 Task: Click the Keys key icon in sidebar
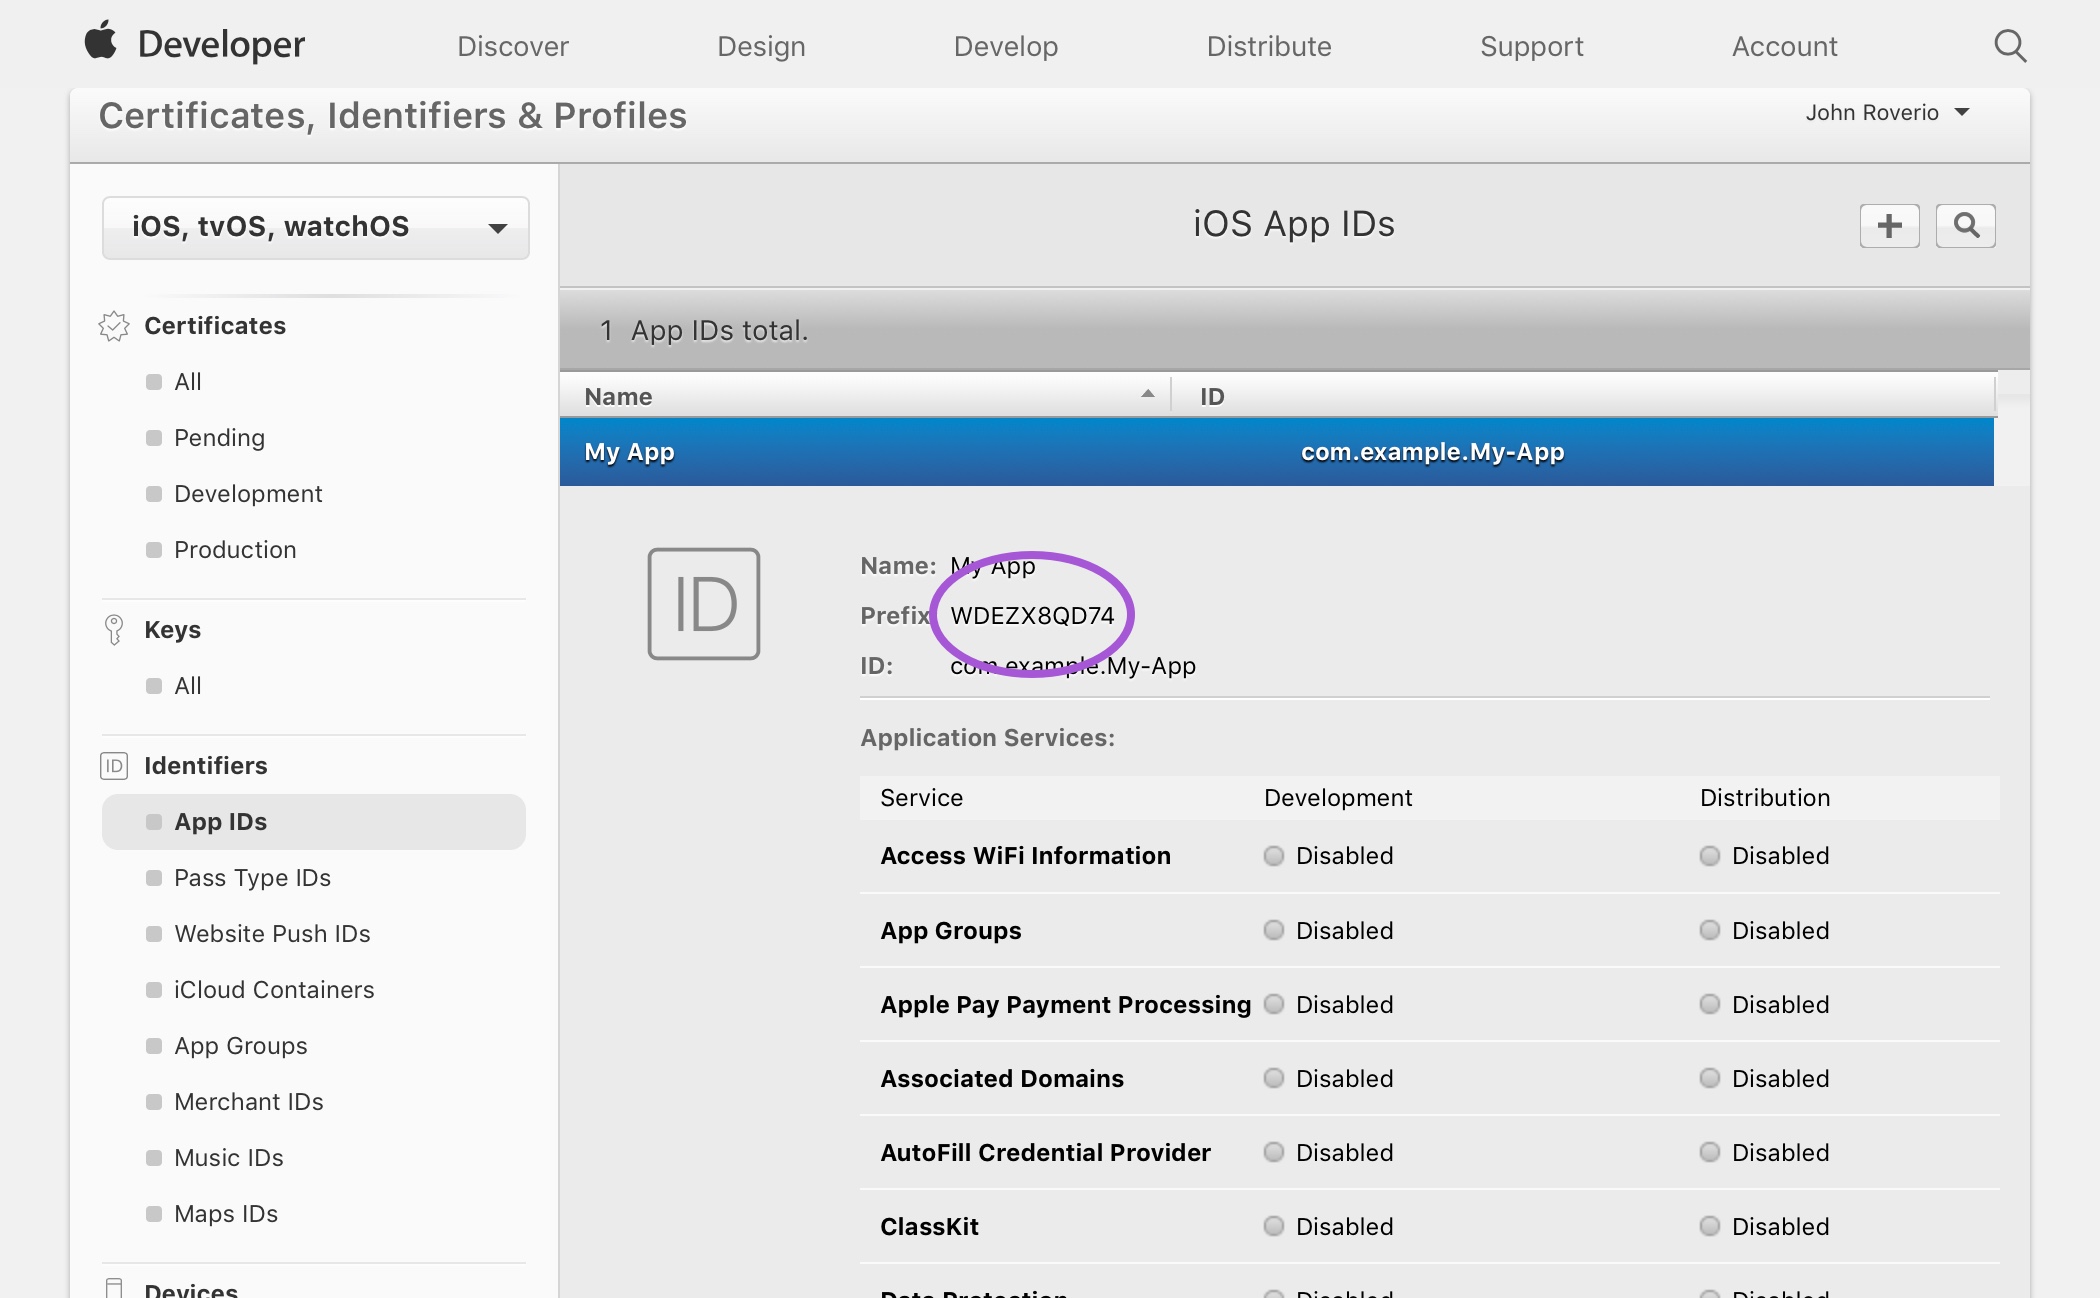point(114,630)
